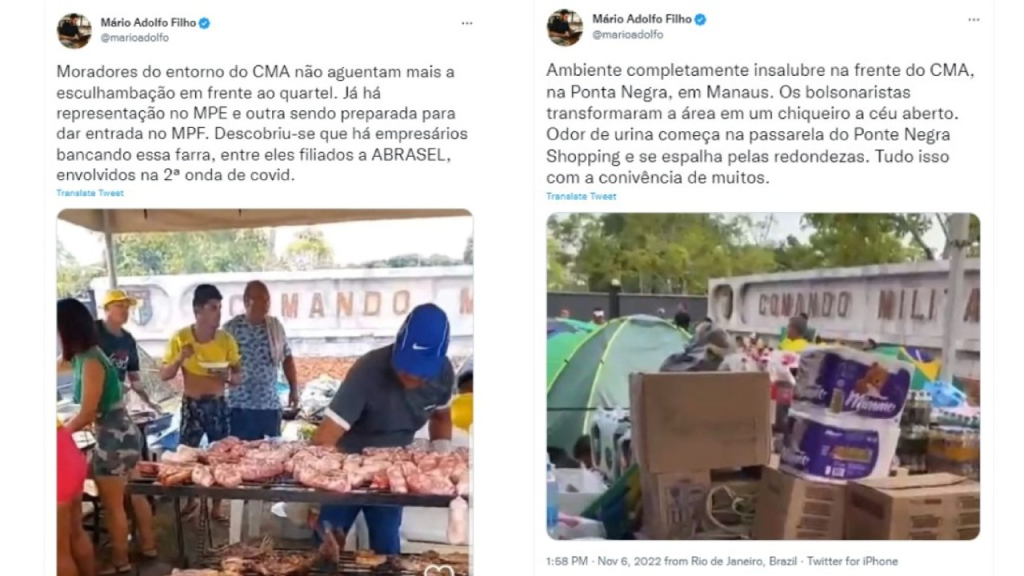Open the left tweet's three-dot more menu

[466, 24]
